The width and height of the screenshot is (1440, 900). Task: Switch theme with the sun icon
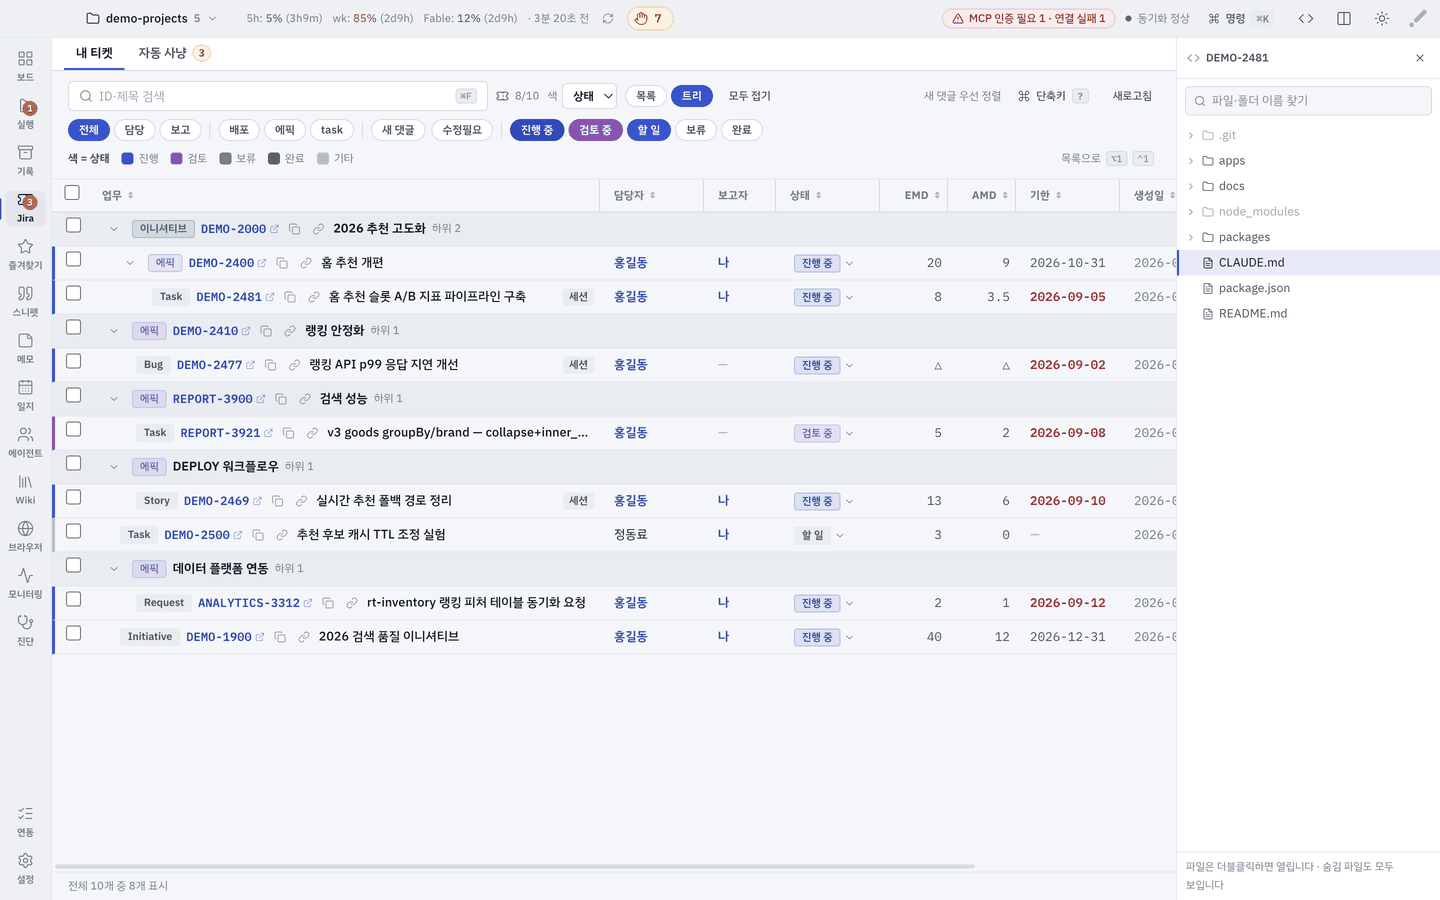tap(1382, 18)
